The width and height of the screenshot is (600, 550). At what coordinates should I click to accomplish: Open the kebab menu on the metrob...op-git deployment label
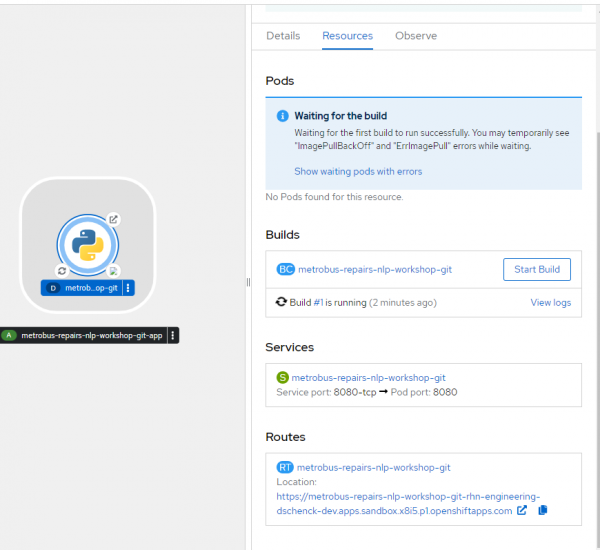tap(128, 288)
